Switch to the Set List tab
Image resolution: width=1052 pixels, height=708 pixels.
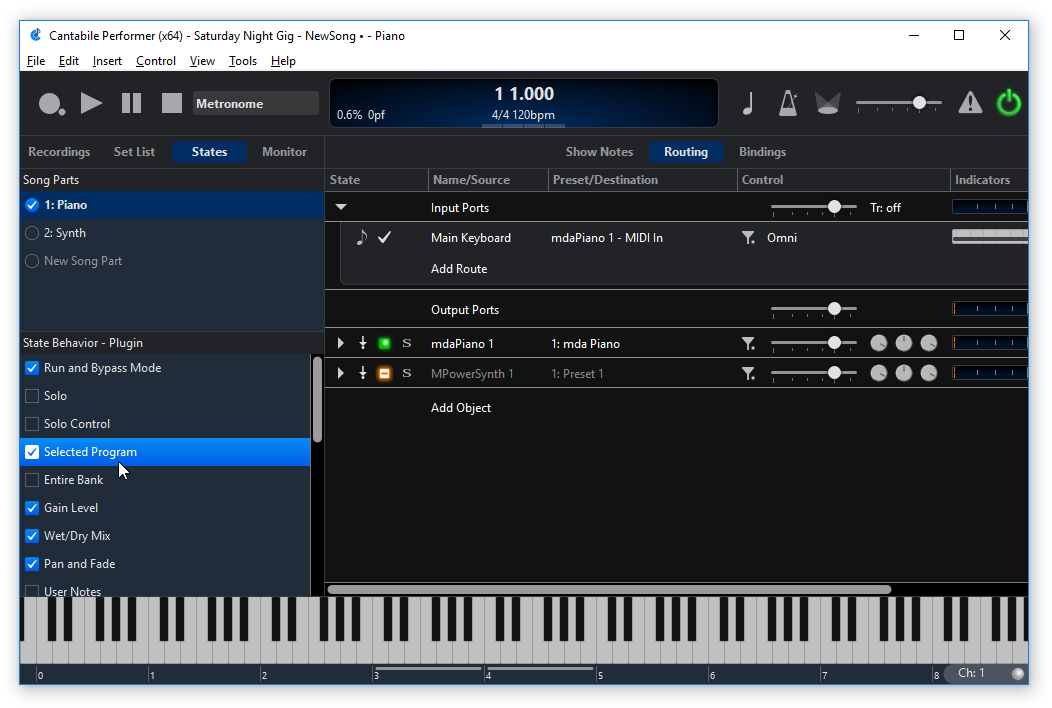click(134, 152)
